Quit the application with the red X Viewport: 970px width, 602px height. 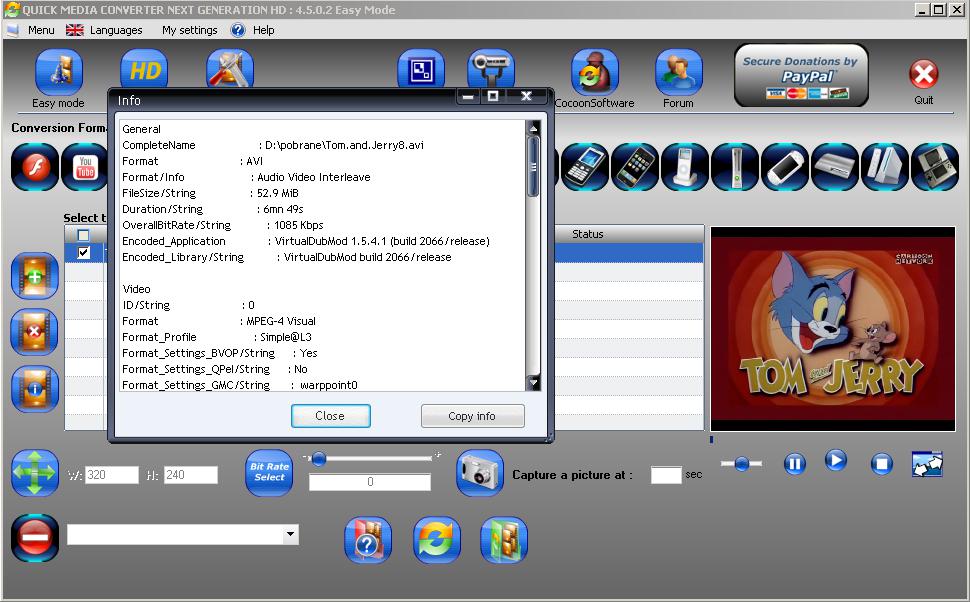point(924,75)
